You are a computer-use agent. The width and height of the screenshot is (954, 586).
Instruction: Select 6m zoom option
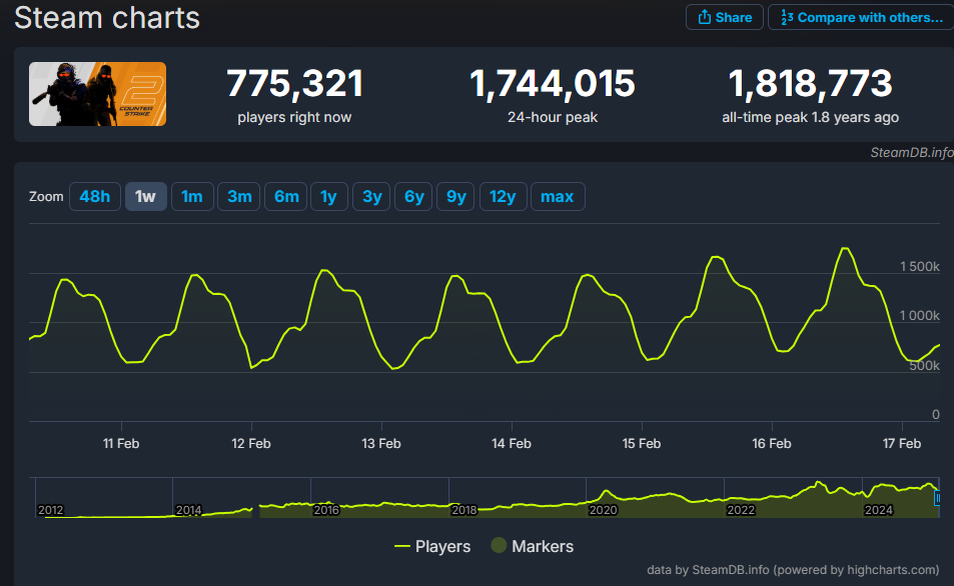tap(286, 197)
